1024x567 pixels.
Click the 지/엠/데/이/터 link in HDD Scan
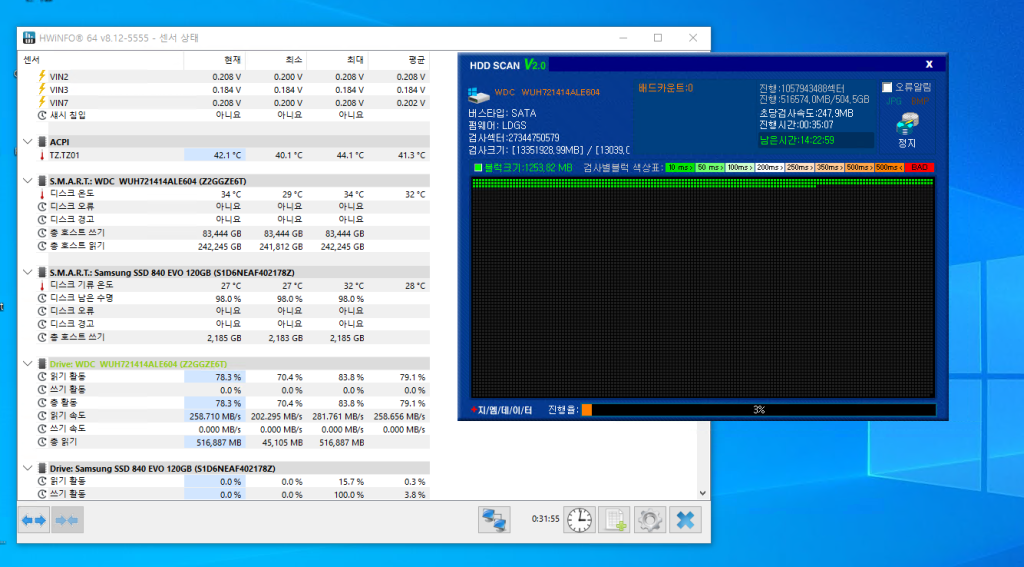click(502, 410)
